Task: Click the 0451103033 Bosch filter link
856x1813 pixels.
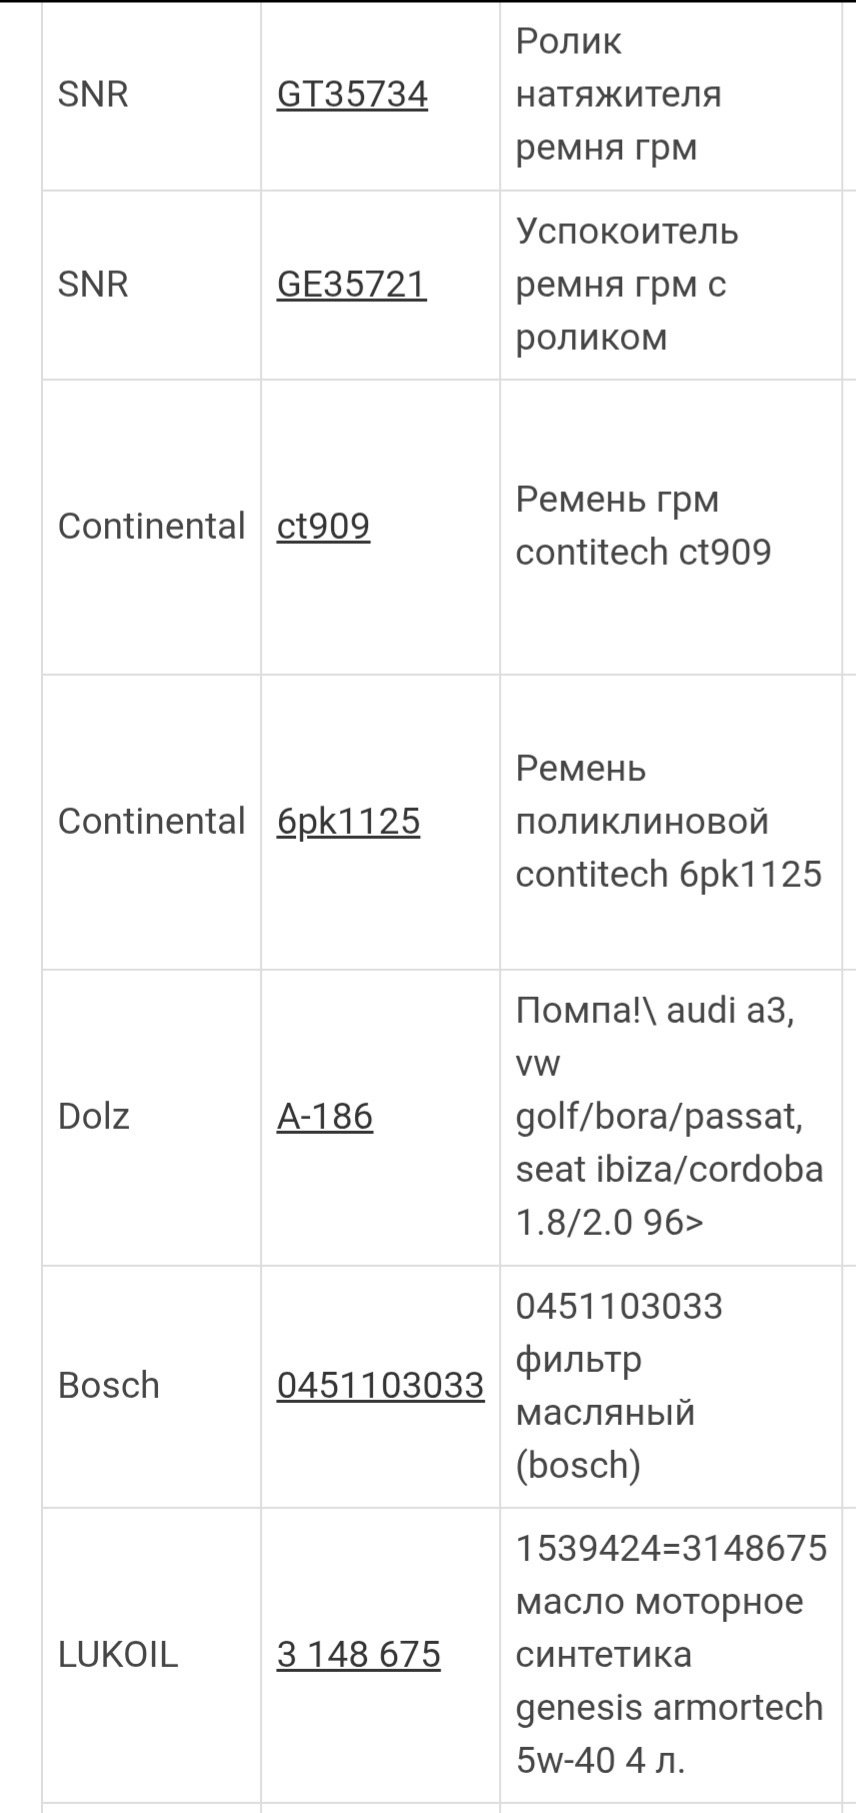Action: (380, 1385)
